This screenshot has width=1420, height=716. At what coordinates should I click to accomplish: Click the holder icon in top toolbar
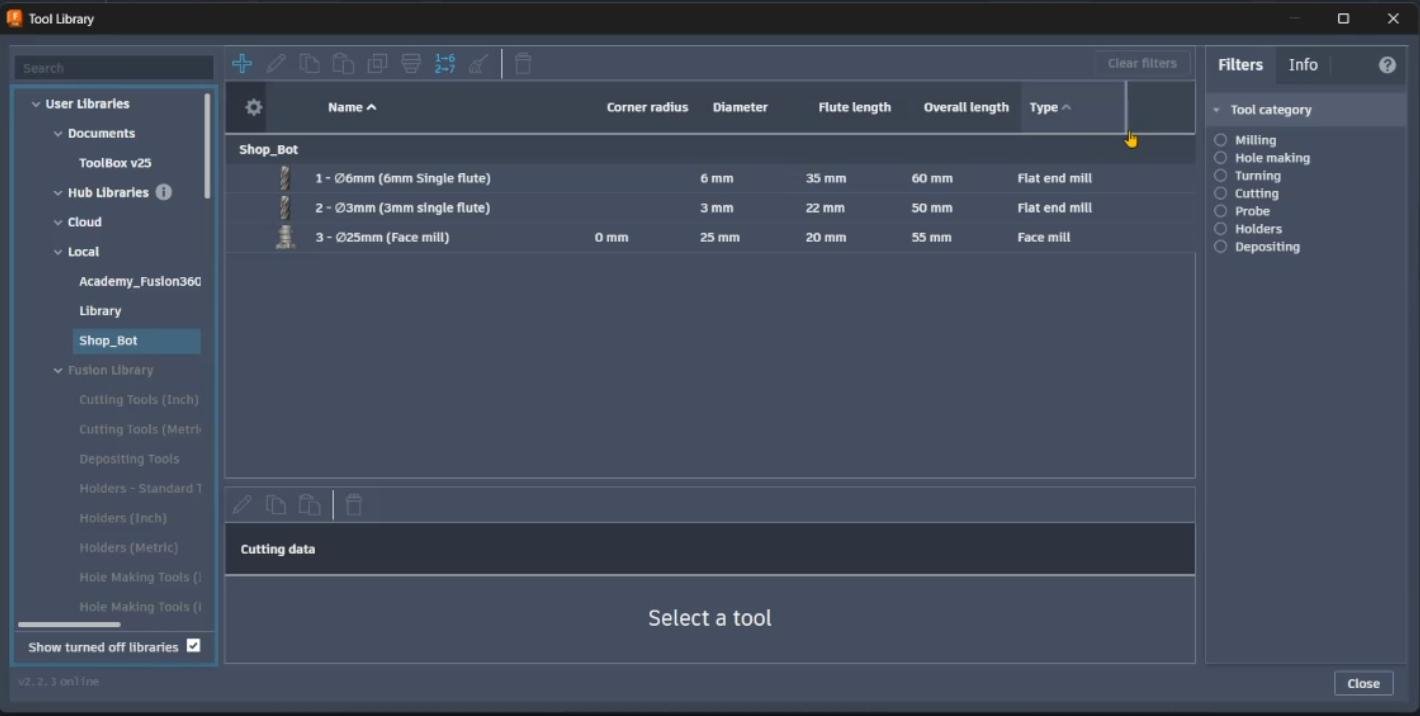pyautogui.click(x=411, y=64)
